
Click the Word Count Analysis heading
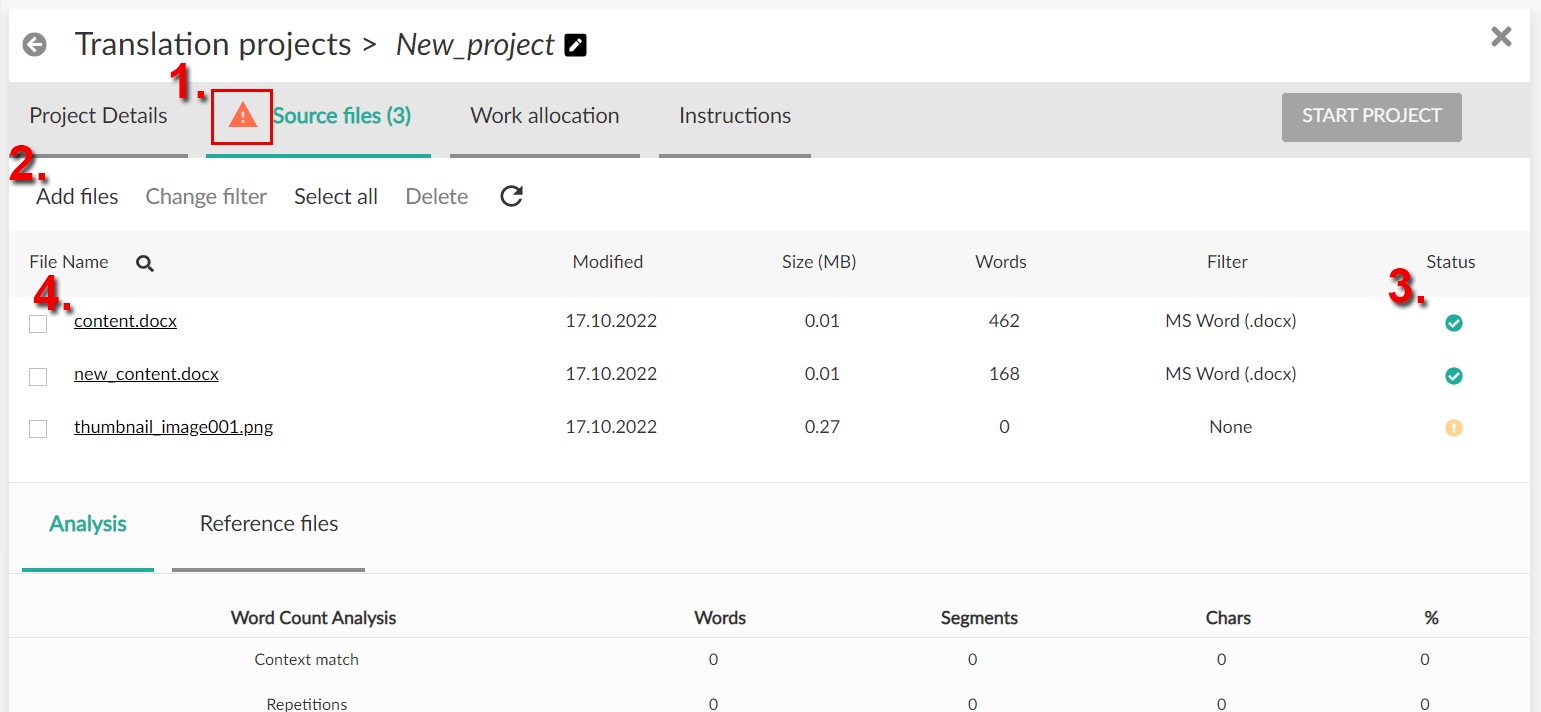pyautogui.click(x=313, y=618)
